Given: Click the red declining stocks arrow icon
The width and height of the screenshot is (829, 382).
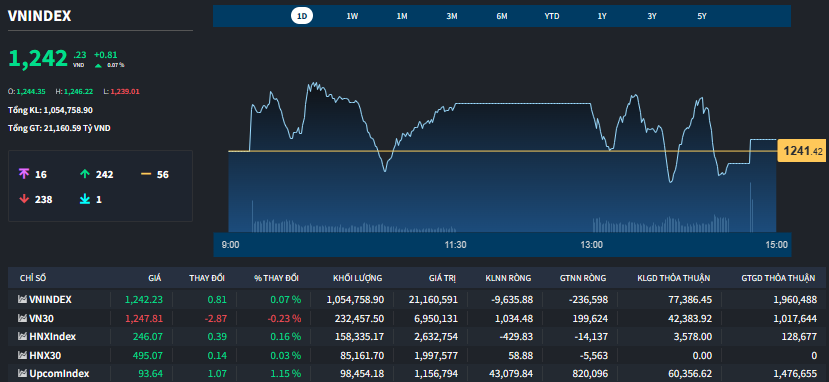Looking at the screenshot, I should pyautogui.click(x=23, y=199).
